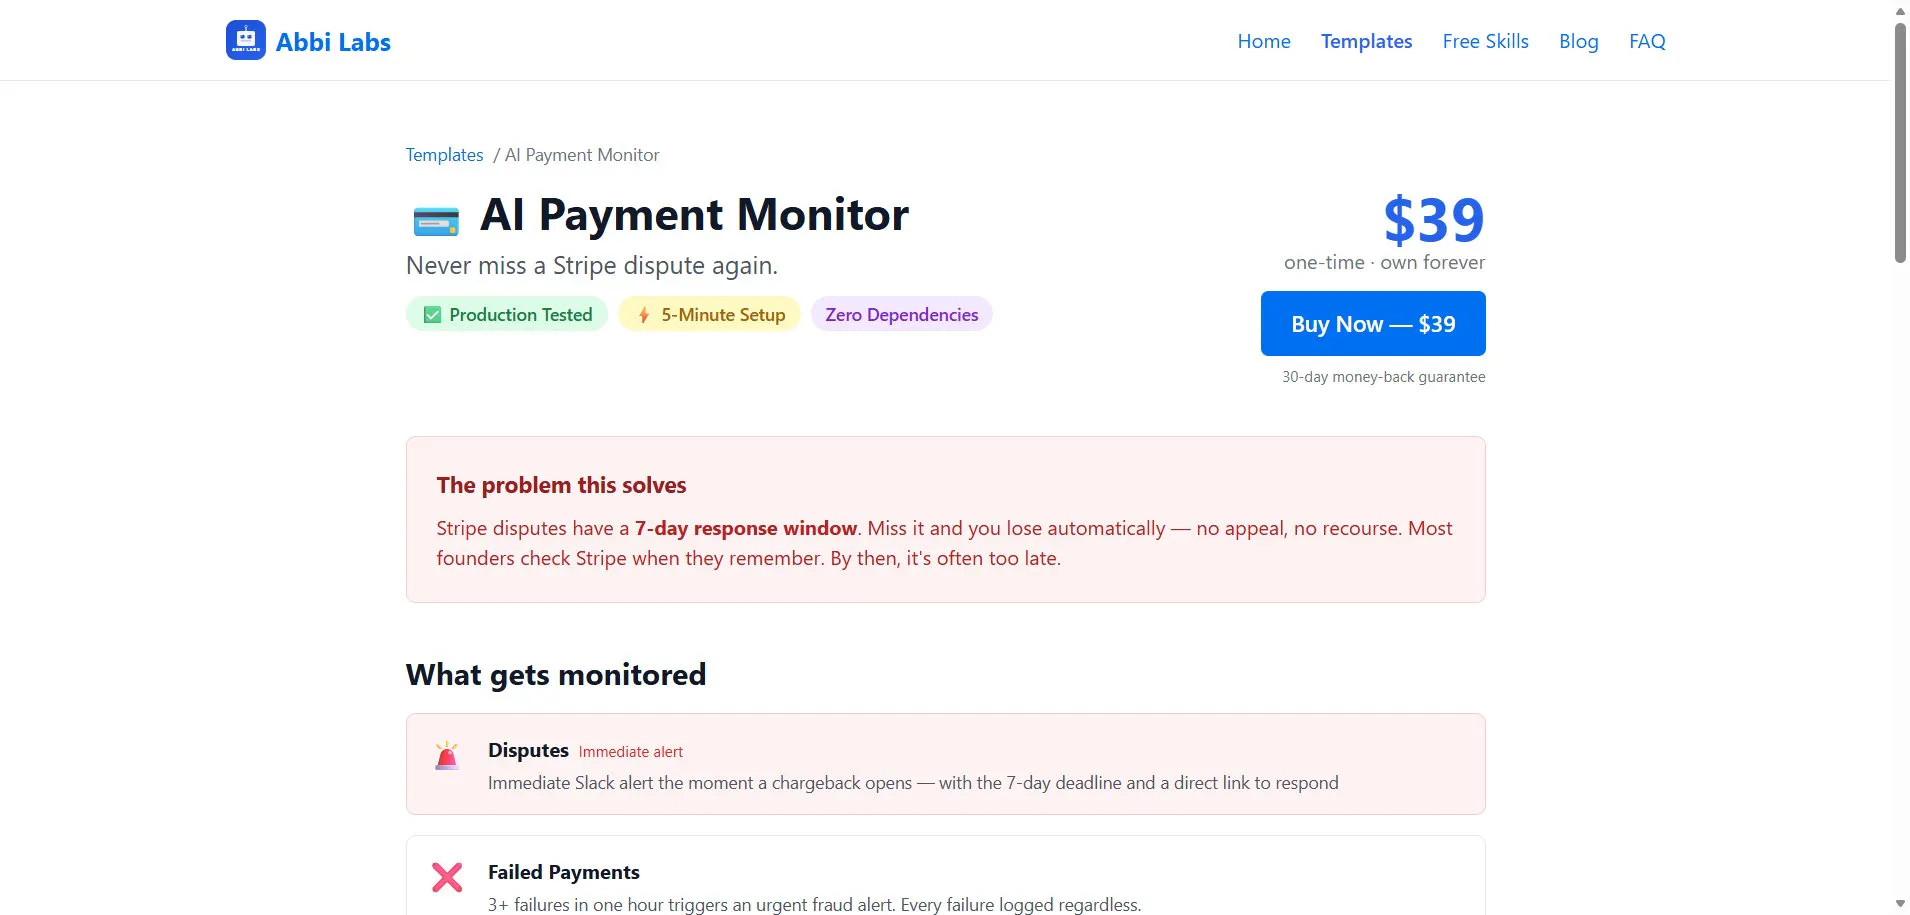This screenshot has width=1910, height=915.
Task: Click the Production Tested badge label
Action: click(520, 315)
